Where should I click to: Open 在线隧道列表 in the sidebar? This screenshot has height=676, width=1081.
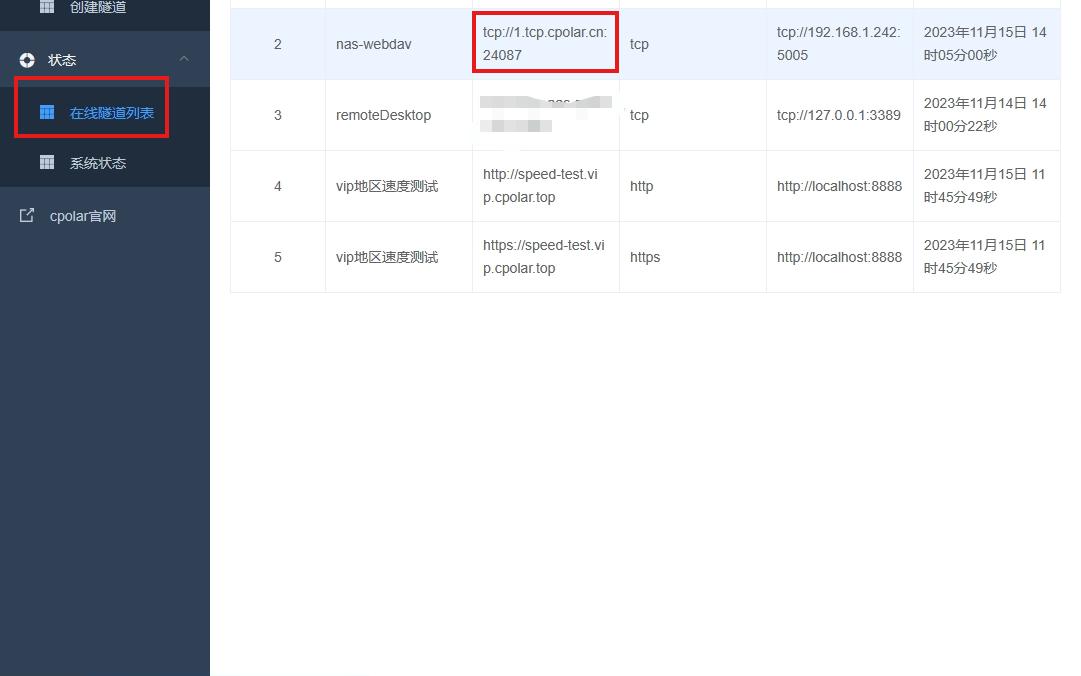112,113
